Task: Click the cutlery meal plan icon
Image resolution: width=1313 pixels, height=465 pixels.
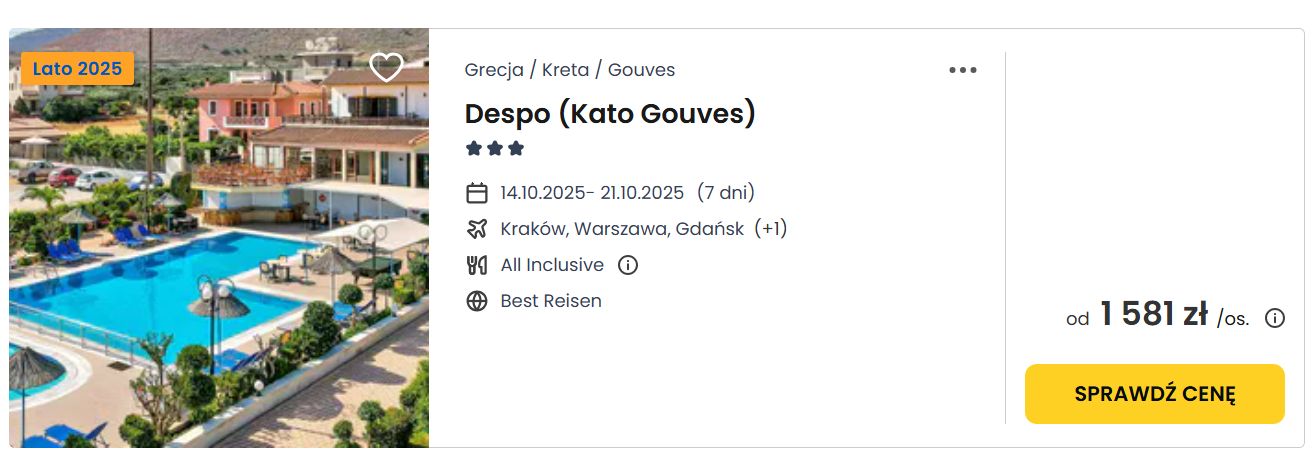Action: point(477,265)
